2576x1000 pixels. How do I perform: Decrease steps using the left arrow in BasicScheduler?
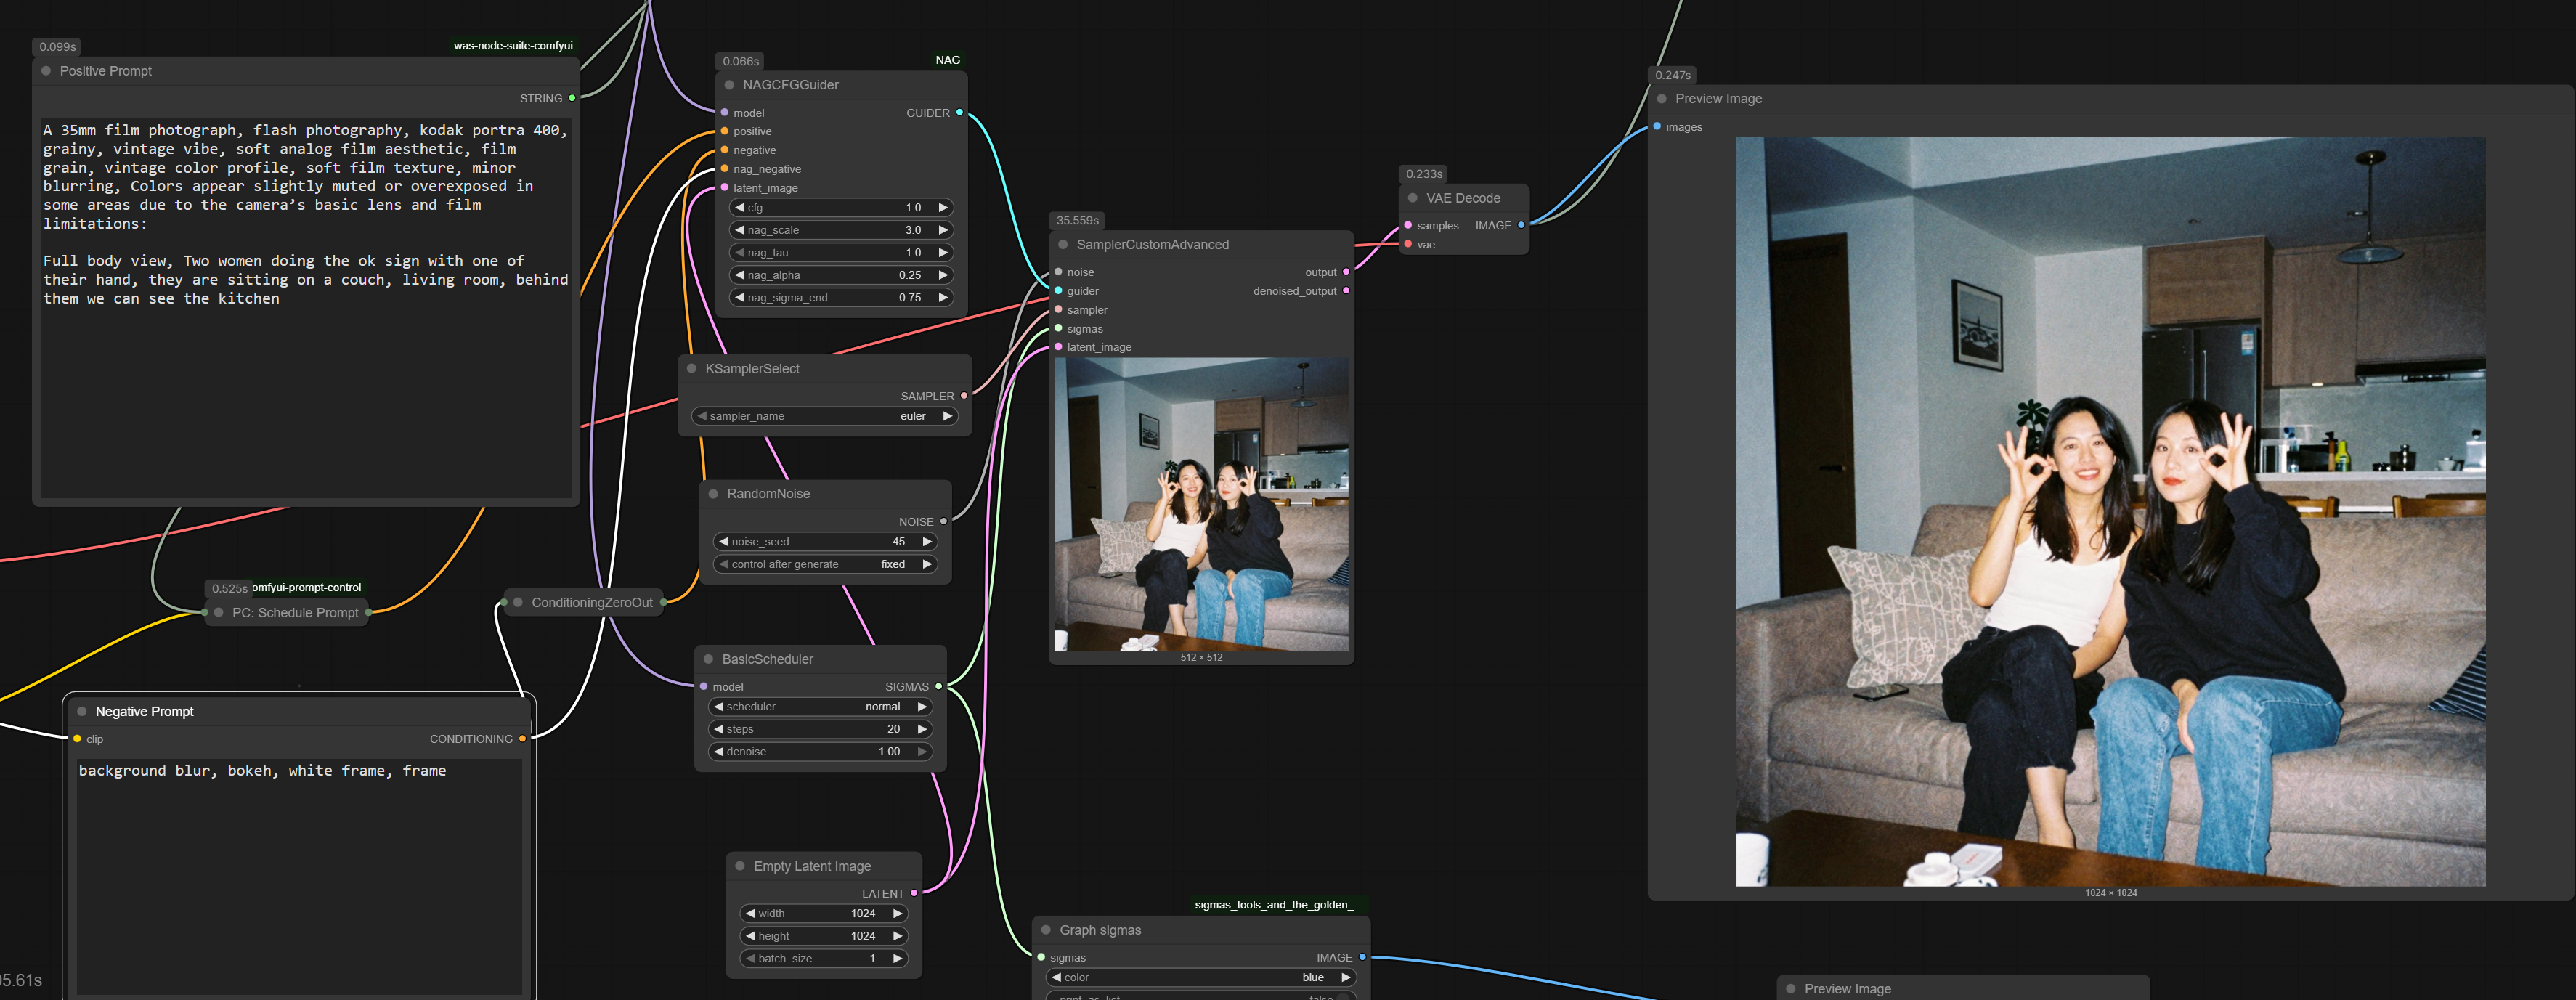click(x=719, y=729)
